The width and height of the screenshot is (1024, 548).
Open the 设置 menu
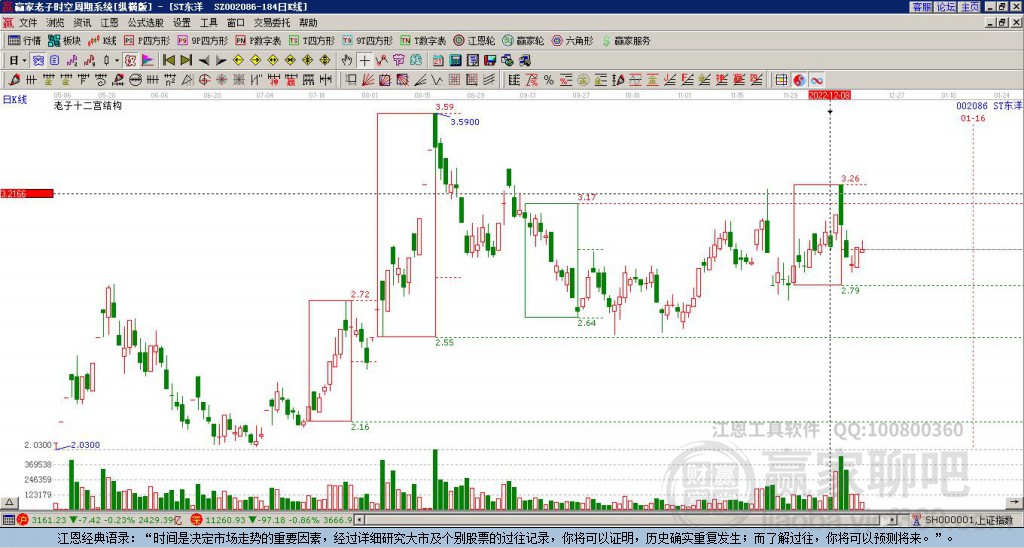pyautogui.click(x=182, y=23)
